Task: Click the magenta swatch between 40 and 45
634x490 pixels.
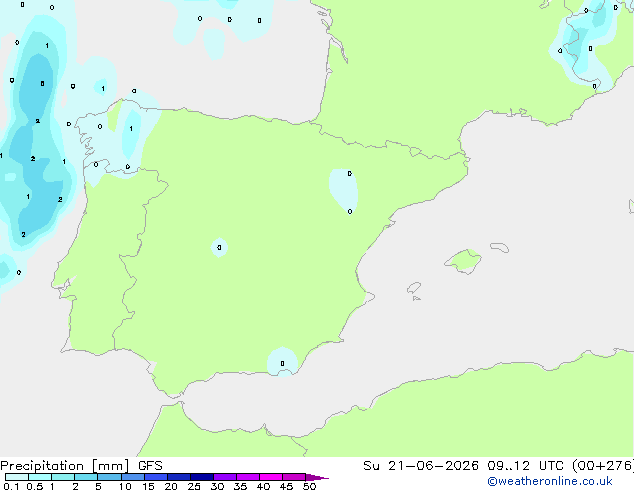Action: 271,477
